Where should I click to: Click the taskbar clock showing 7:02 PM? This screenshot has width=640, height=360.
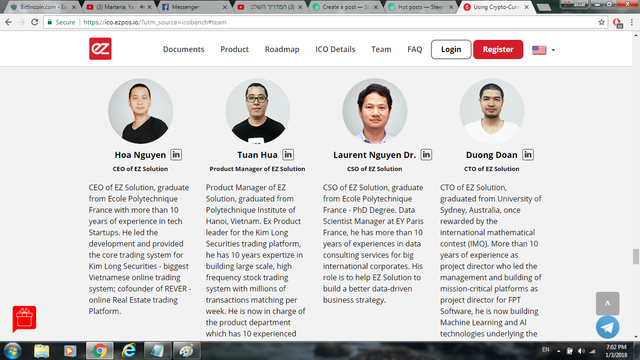(x=616, y=351)
